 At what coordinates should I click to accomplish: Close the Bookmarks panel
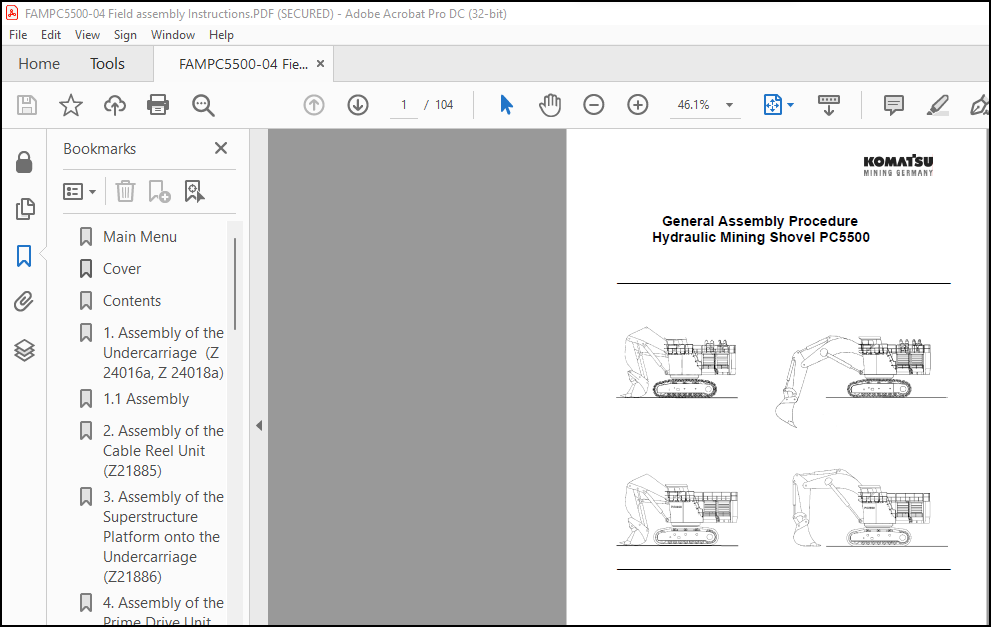point(221,148)
